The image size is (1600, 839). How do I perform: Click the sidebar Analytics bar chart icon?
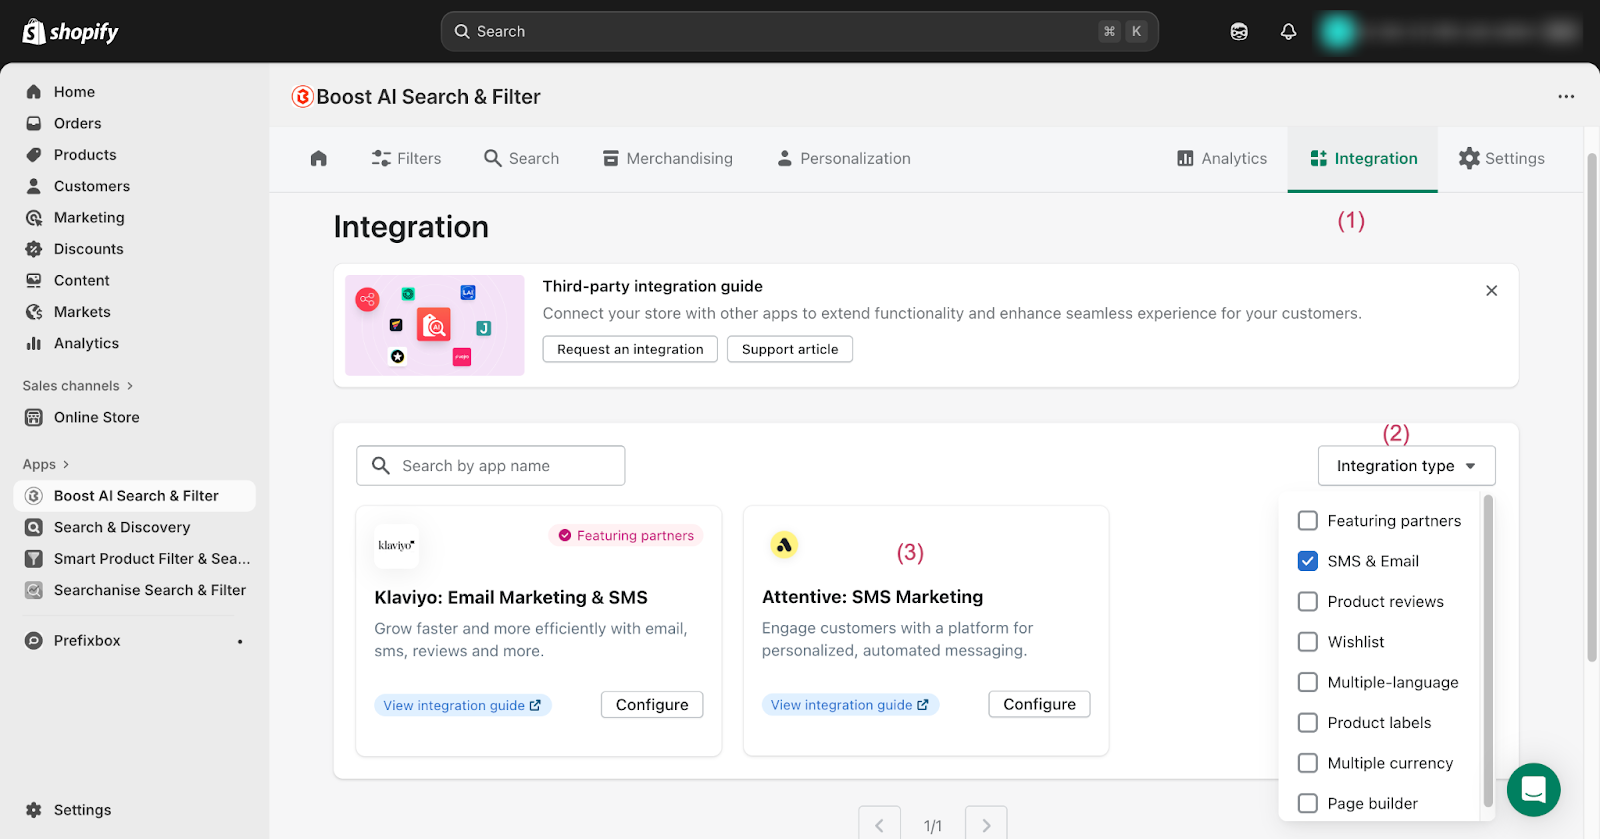(x=34, y=344)
